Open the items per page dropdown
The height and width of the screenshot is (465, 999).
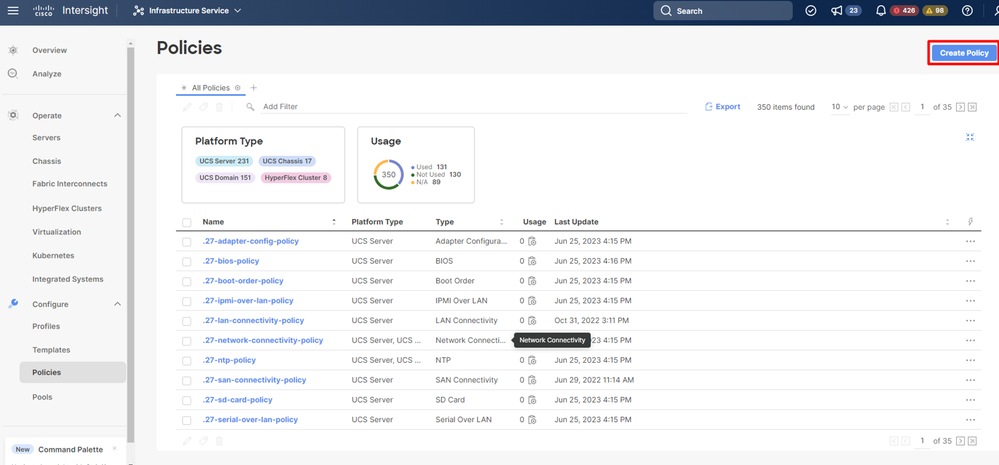[x=838, y=107]
